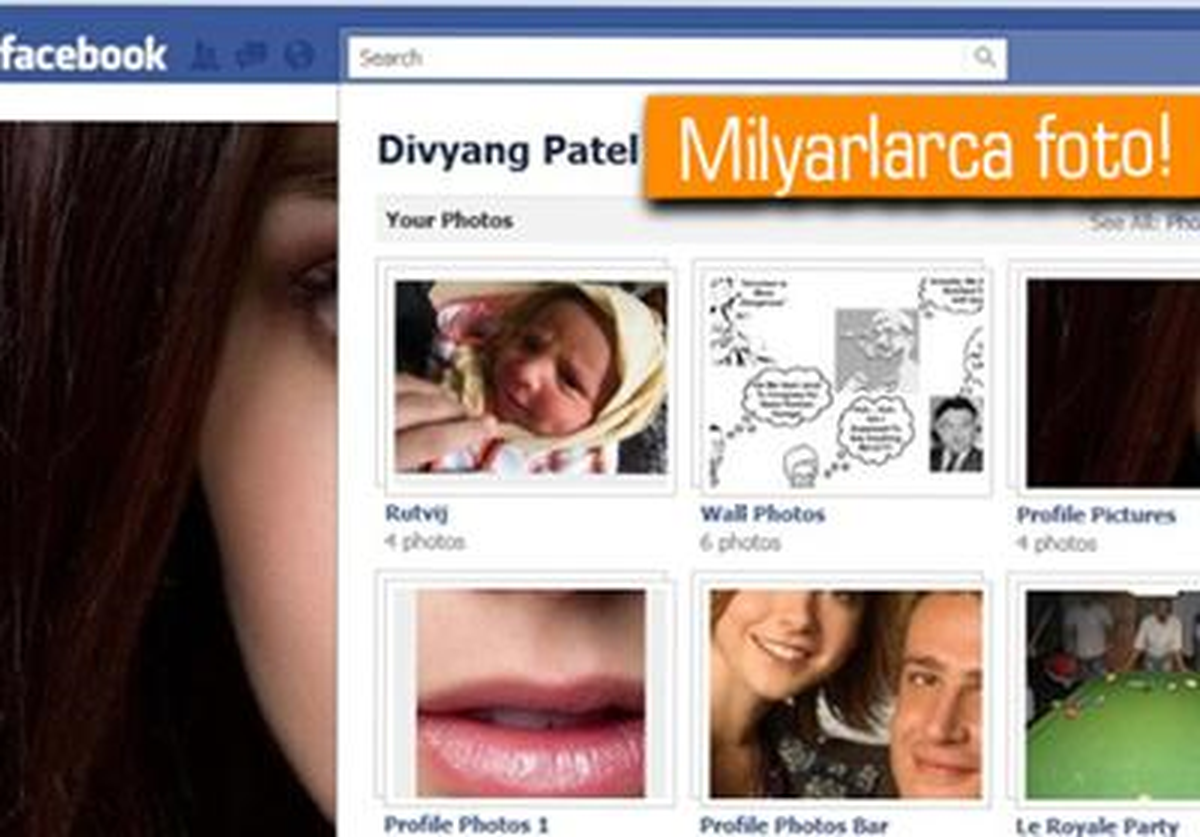
Task: Open messages icon in header
Action: click(x=251, y=55)
